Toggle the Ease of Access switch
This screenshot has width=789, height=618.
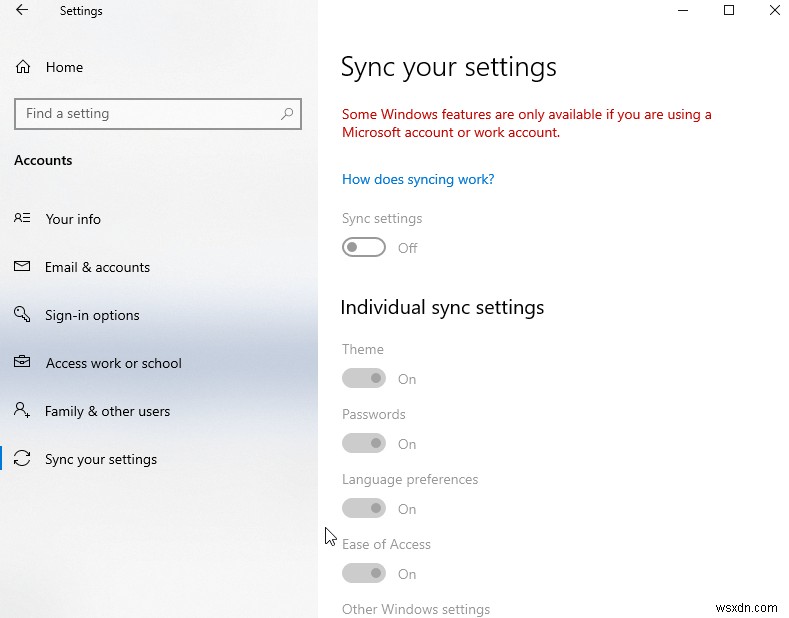364,573
